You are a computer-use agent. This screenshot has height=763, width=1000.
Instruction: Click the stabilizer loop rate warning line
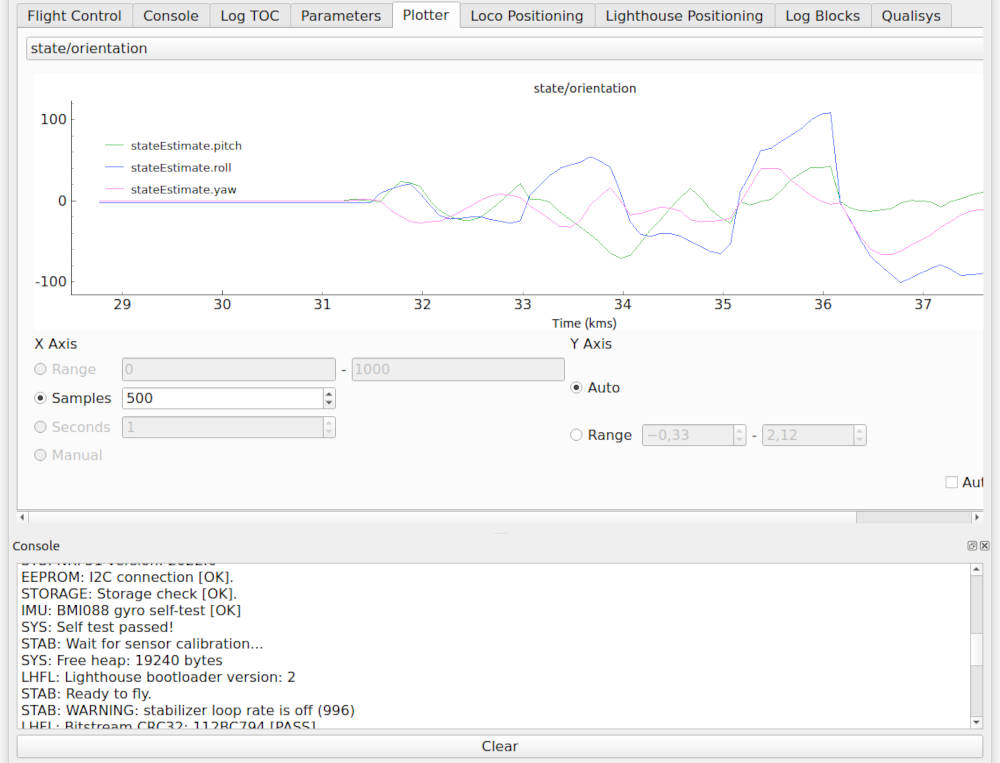[188, 711]
